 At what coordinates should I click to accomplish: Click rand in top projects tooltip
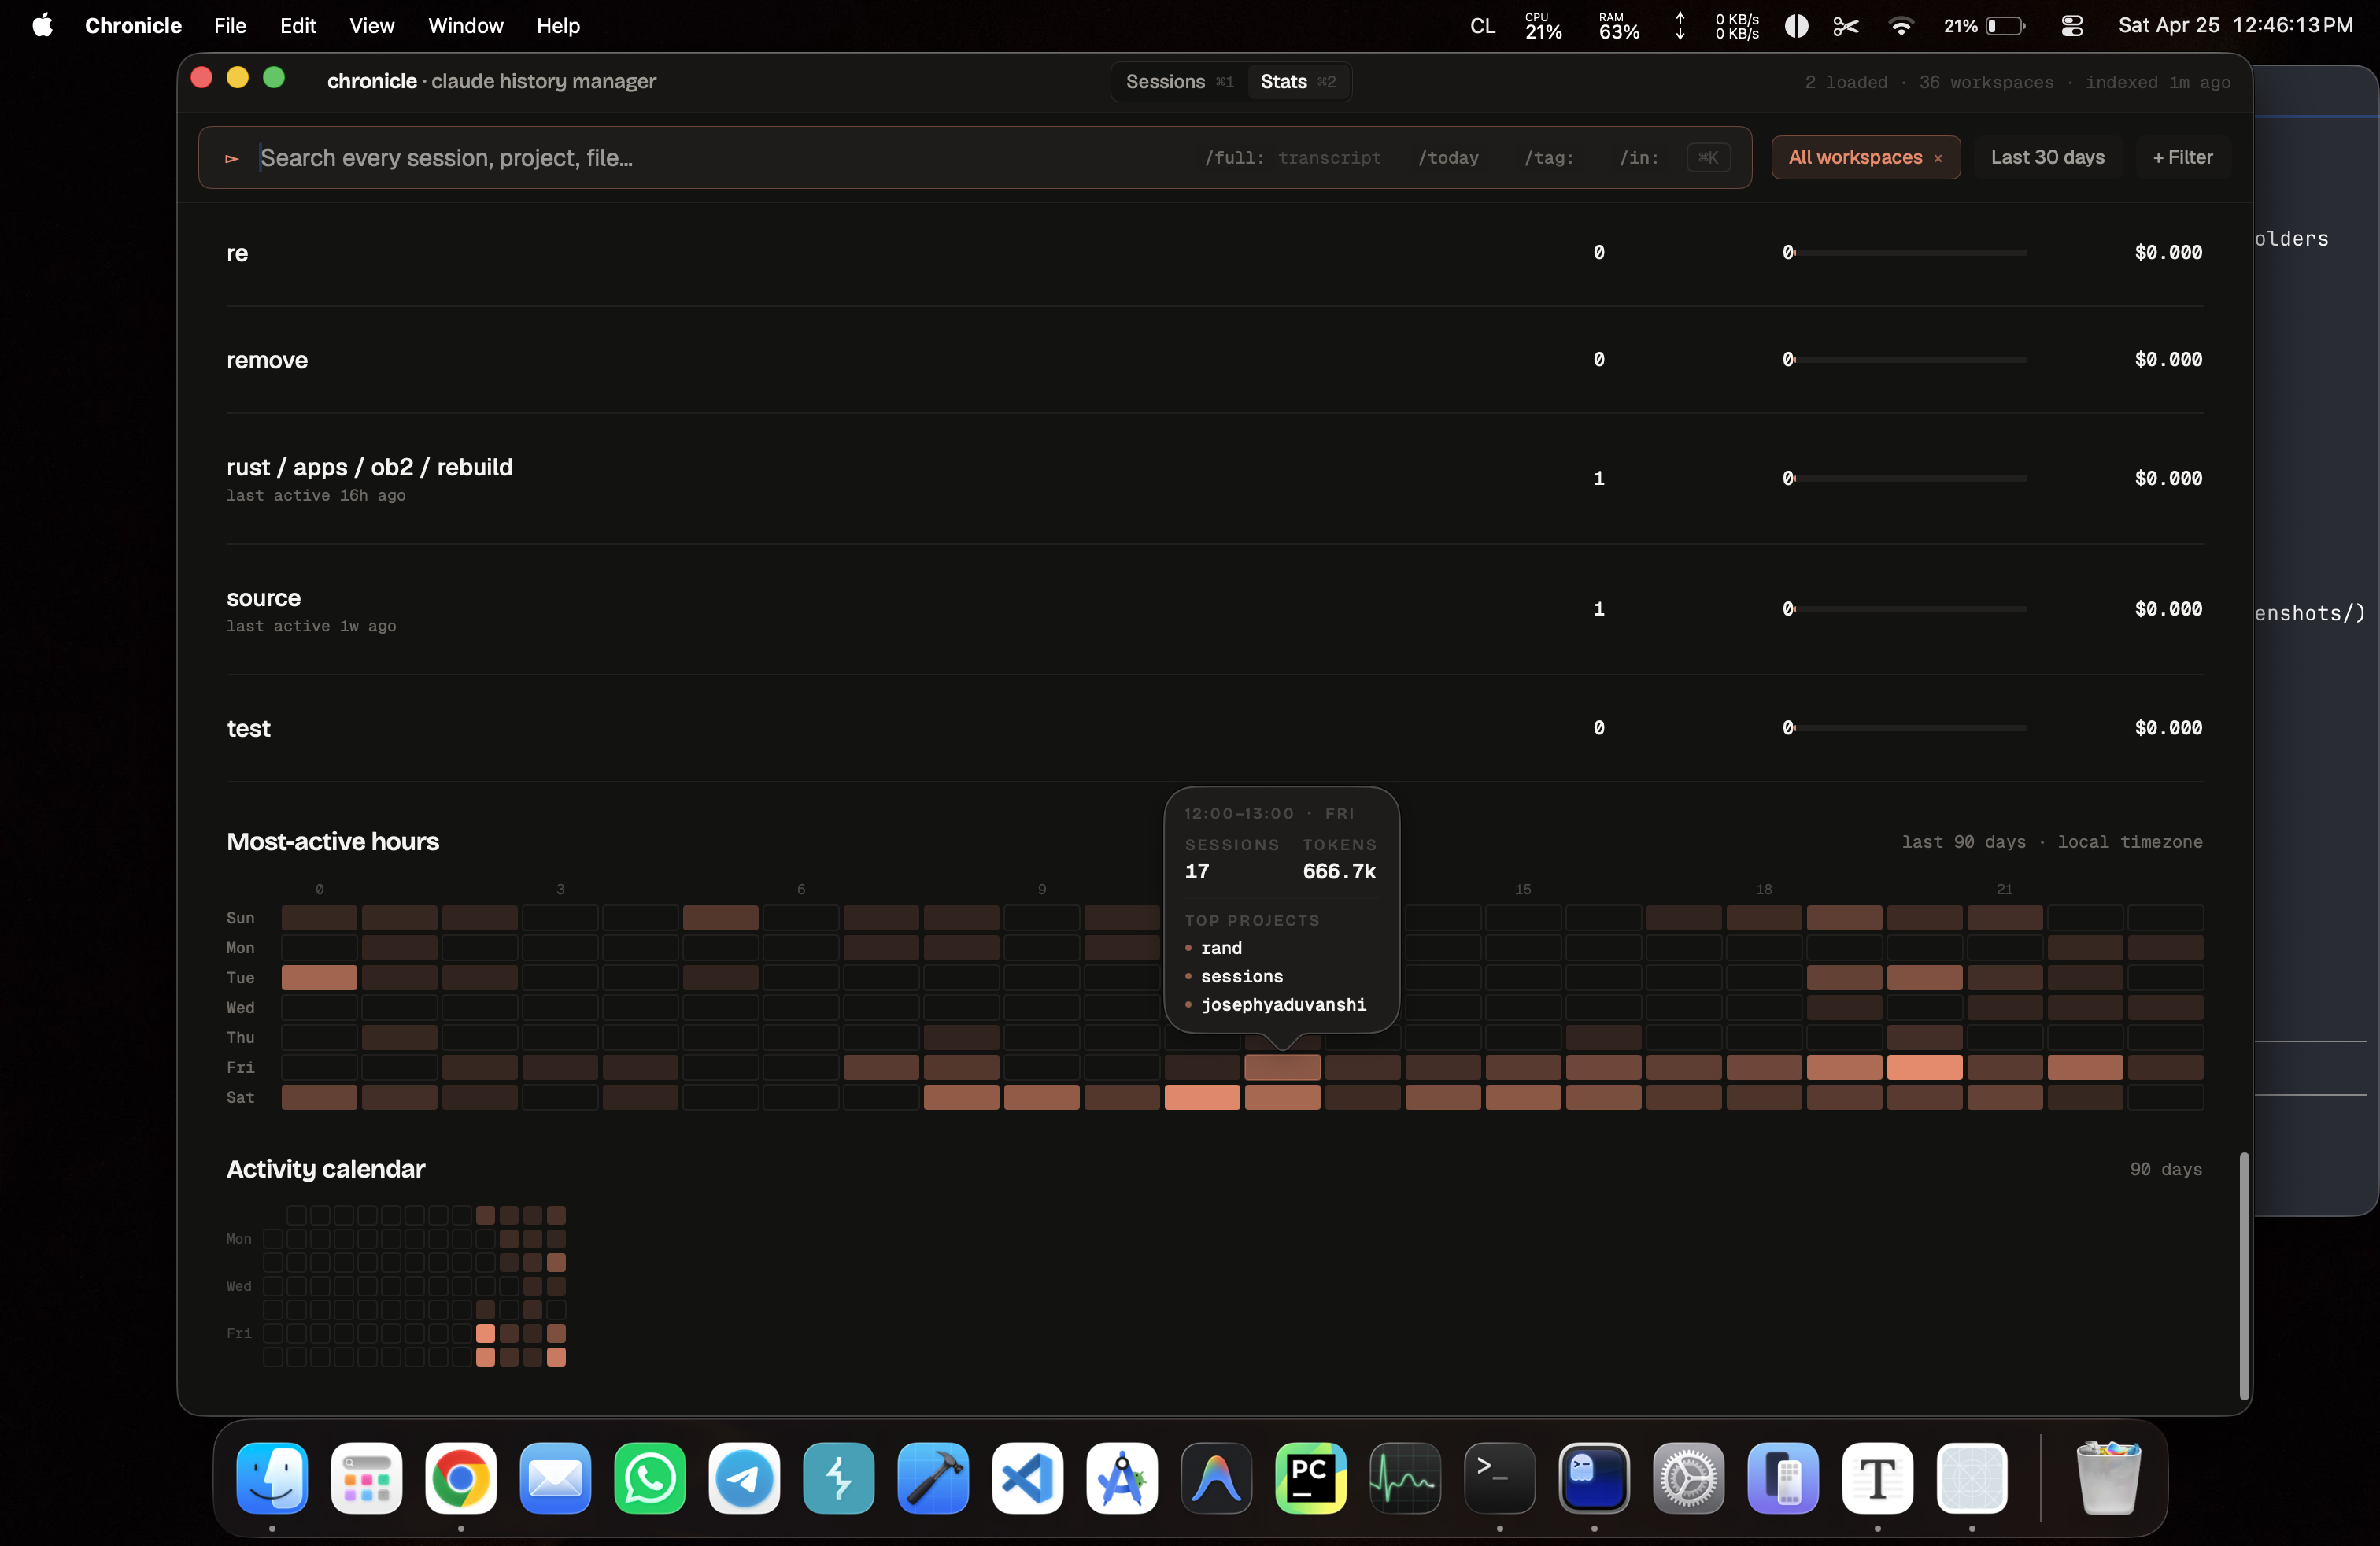click(x=1221, y=948)
